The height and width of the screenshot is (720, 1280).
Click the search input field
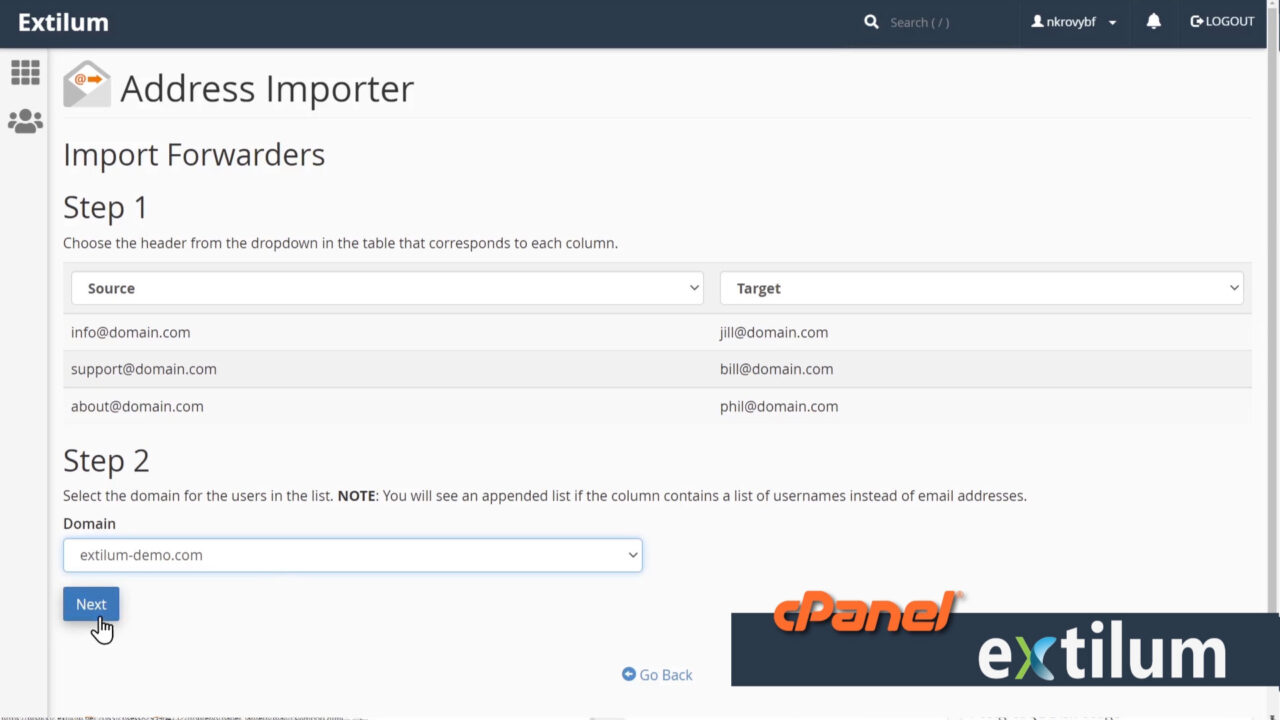[920, 21]
